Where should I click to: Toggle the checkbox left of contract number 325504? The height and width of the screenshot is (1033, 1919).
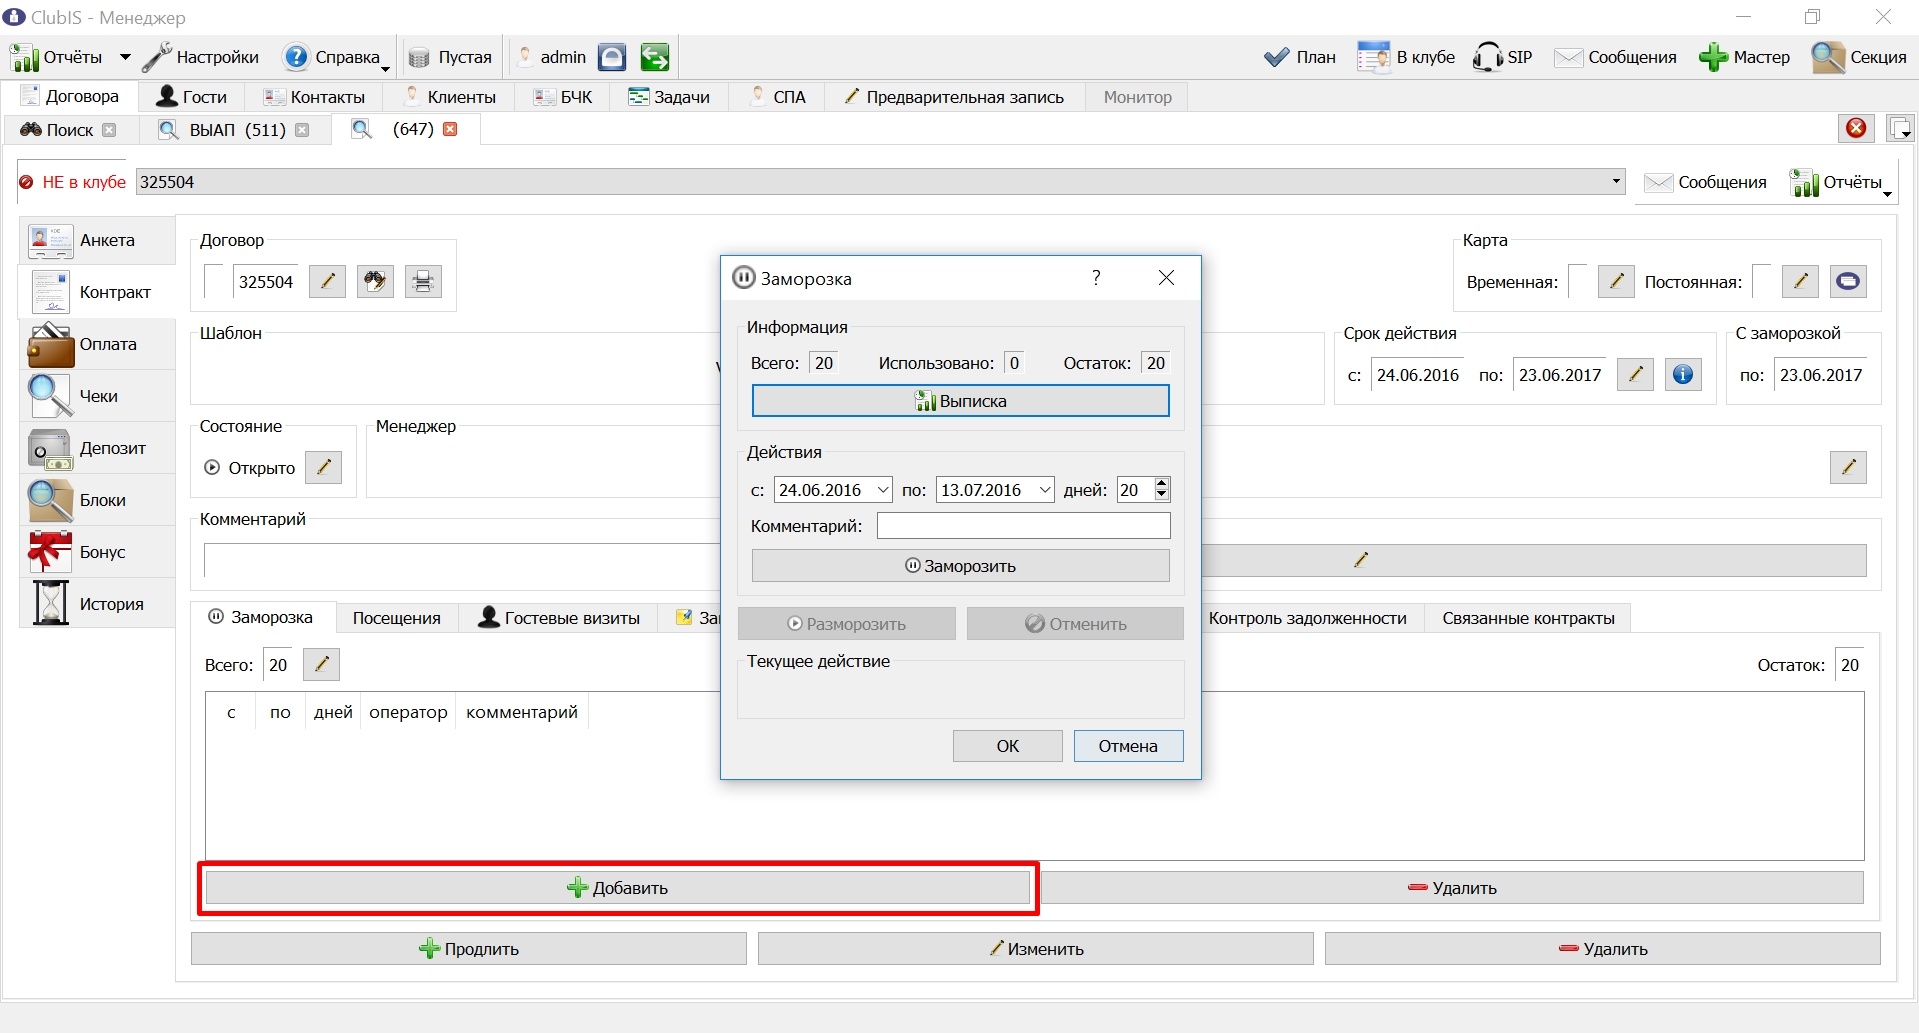pyautogui.click(x=214, y=281)
